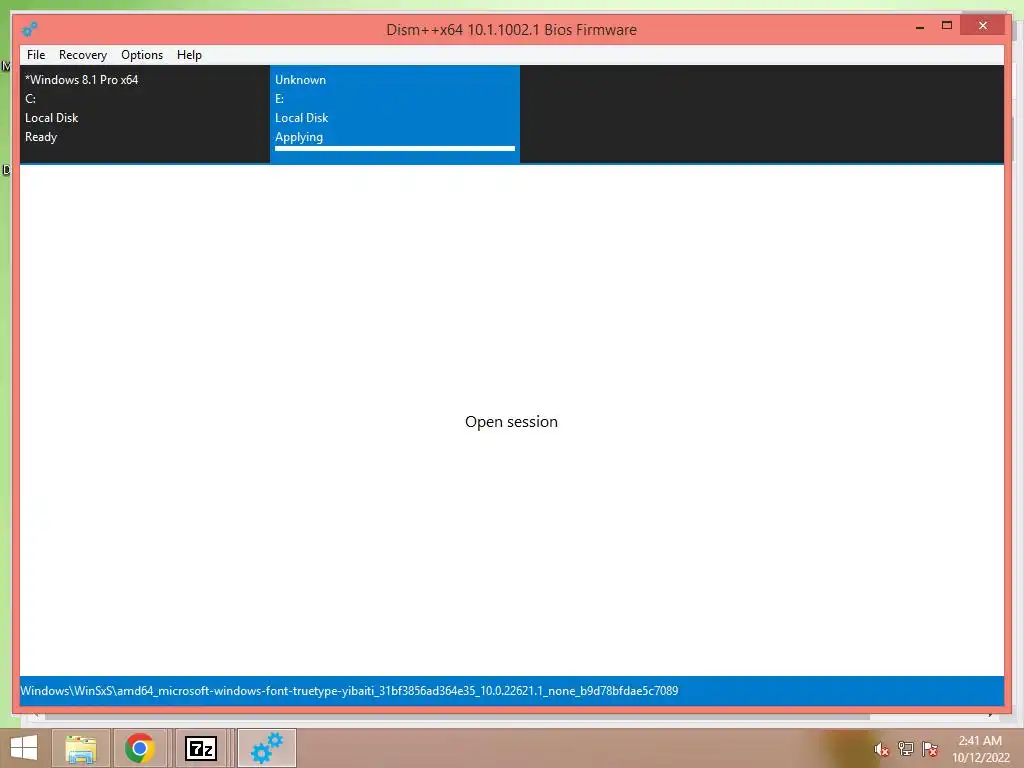Open the Recovery menu
The height and width of the screenshot is (768, 1024).
point(82,55)
